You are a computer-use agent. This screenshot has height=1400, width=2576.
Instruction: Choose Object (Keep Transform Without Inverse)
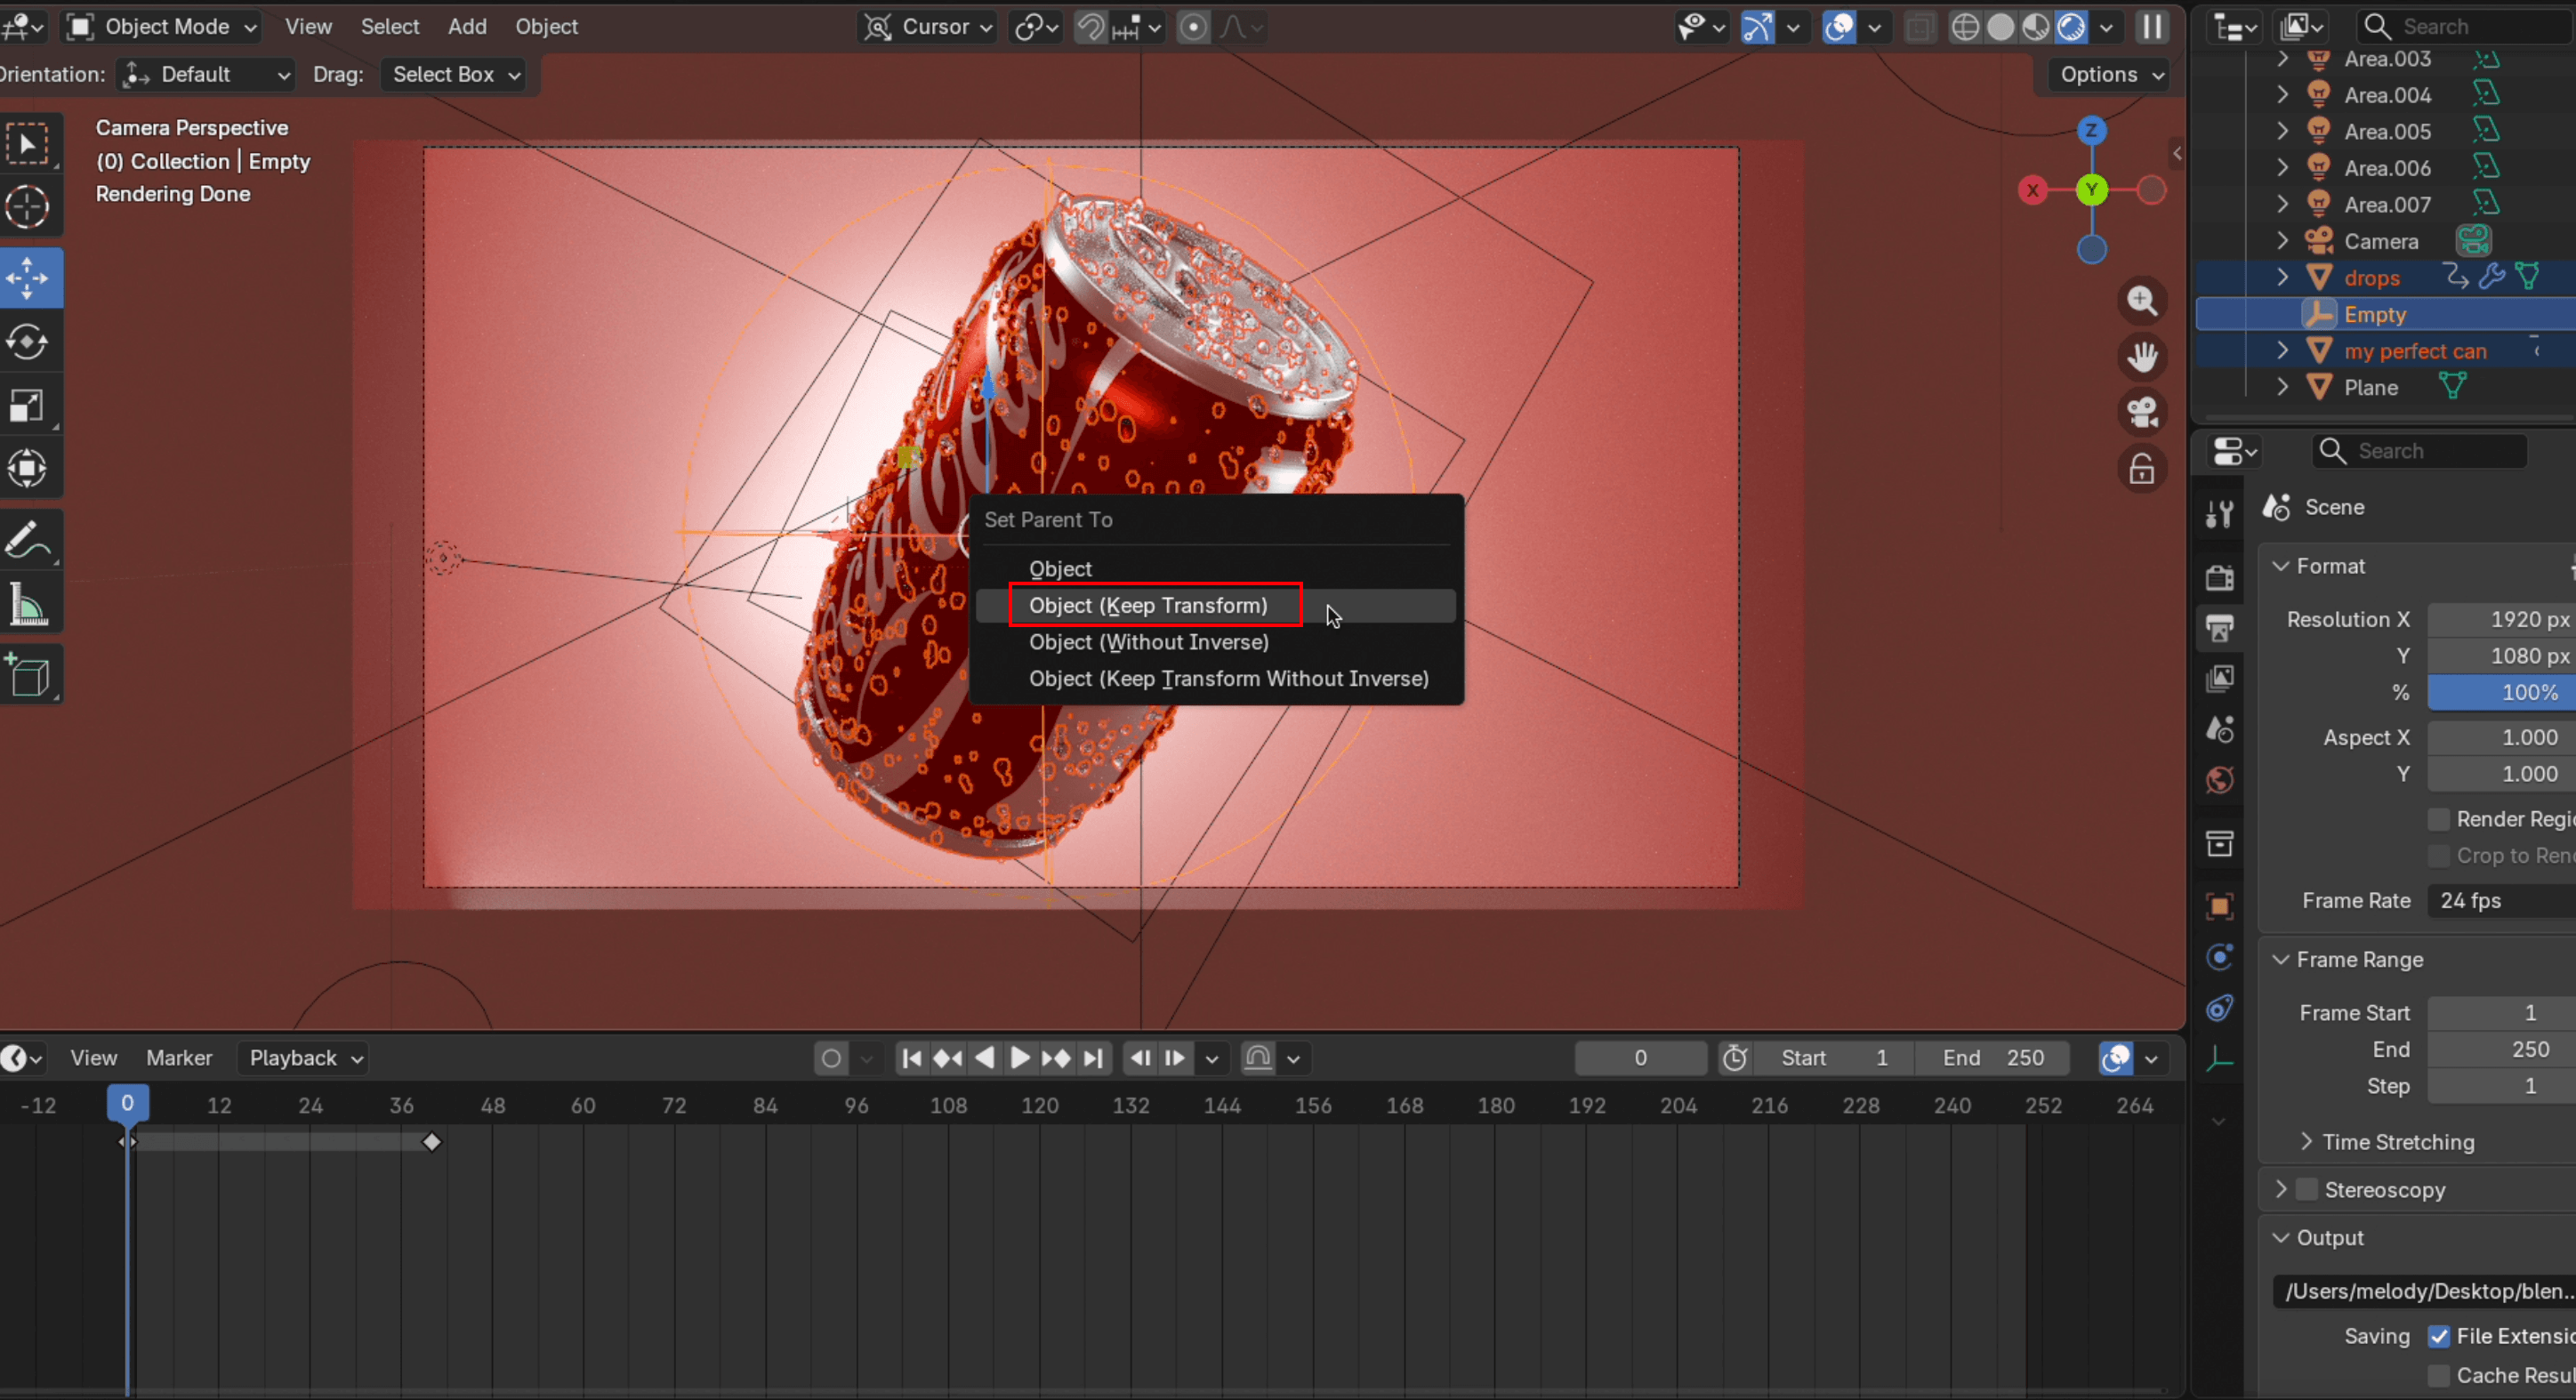[x=1215, y=679]
